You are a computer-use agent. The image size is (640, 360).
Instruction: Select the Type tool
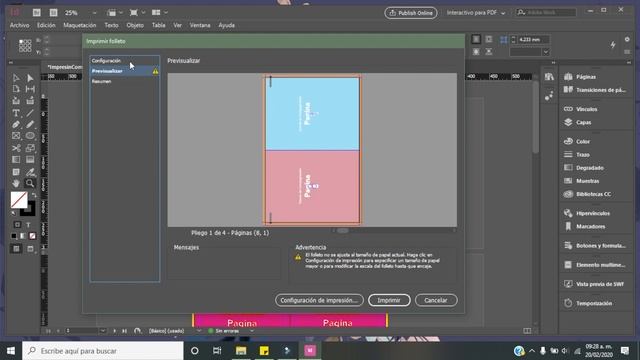point(16,113)
